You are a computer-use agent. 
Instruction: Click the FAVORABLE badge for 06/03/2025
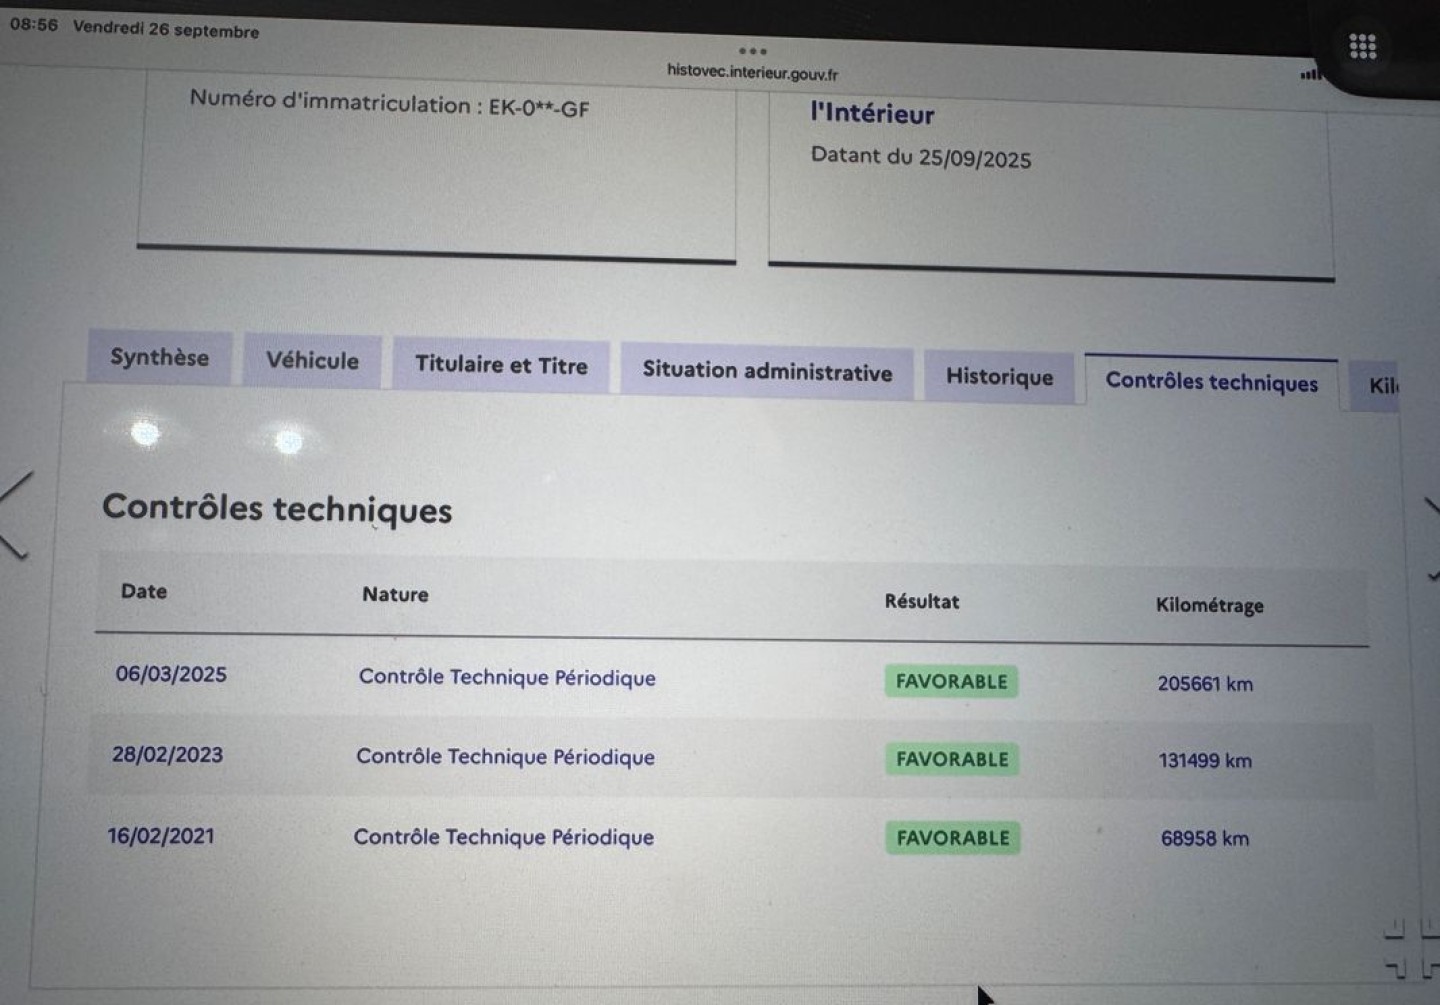[x=951, y=682]
